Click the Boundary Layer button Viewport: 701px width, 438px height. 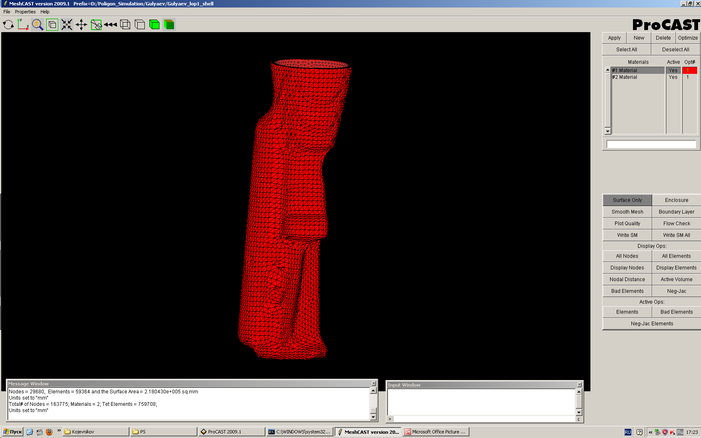pyautogui.click(x=676, y=212)
